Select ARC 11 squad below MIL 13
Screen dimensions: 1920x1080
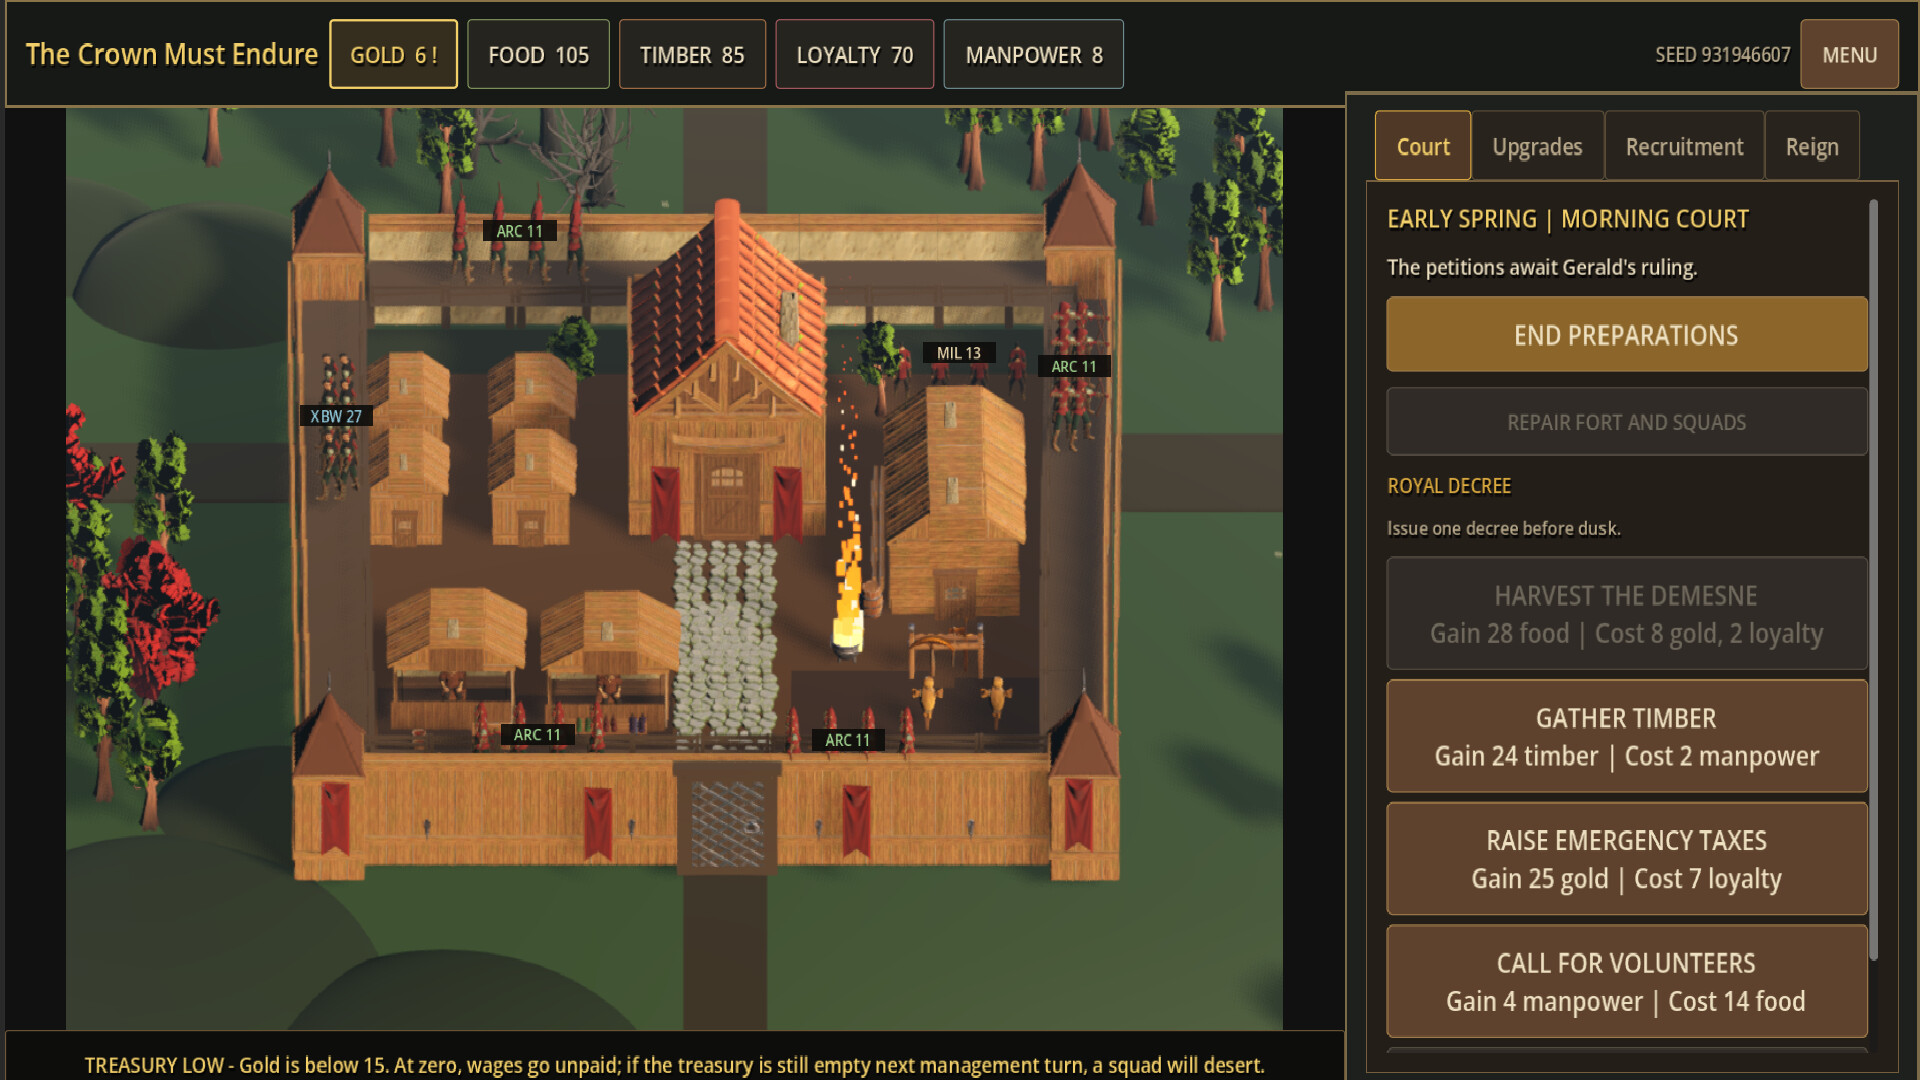point(1073,366)
